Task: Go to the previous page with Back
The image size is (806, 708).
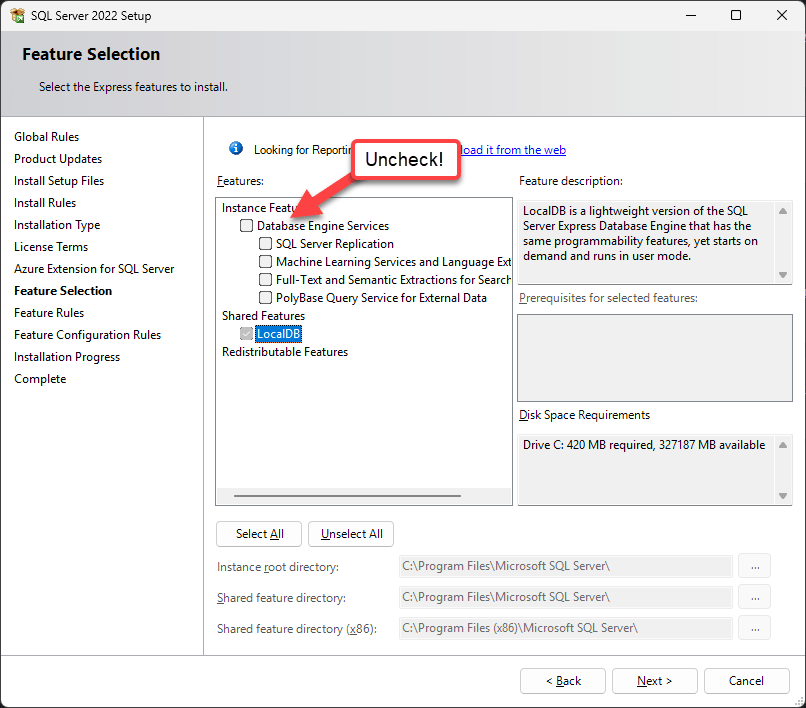Action: [563, 681]
